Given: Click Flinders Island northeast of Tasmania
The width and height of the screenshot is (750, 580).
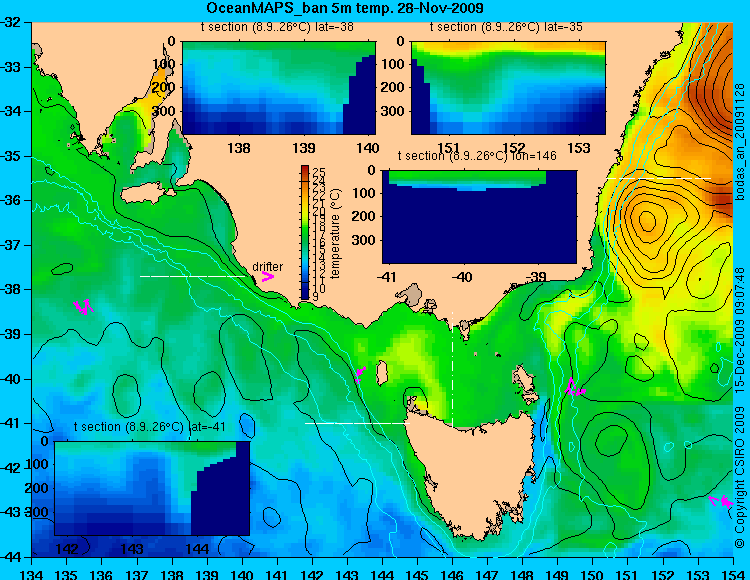Looking at the screenshot, I should pyautogui.click(x=525, y=381).
